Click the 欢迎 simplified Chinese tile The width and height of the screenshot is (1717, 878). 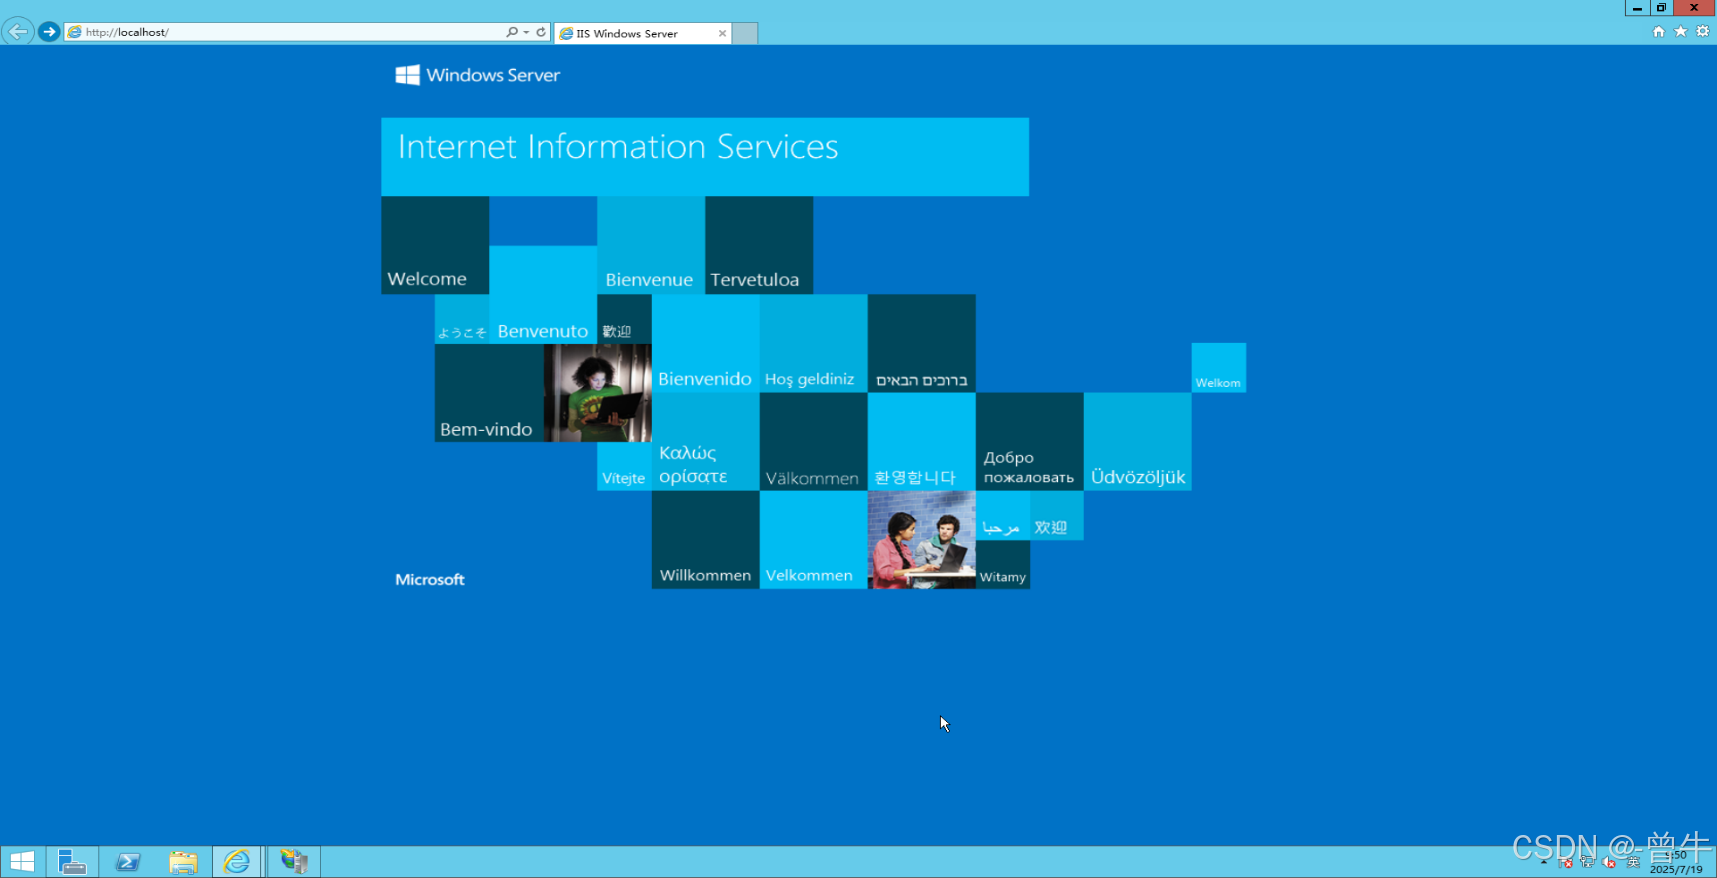pyautogui.click(x=1057, y=515)
